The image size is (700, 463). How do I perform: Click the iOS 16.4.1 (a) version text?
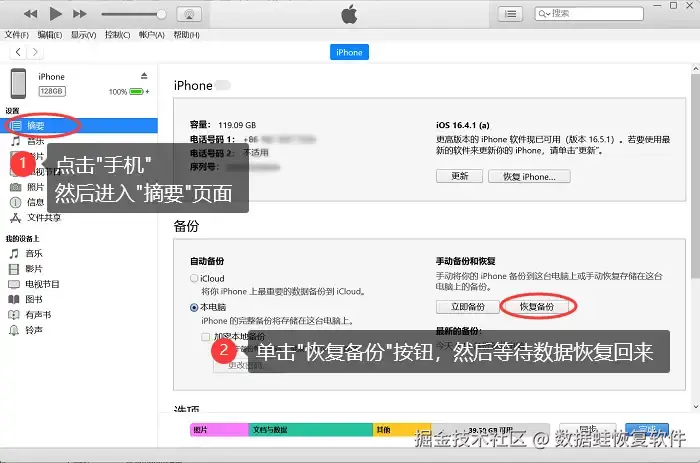(x=463, y=125)
